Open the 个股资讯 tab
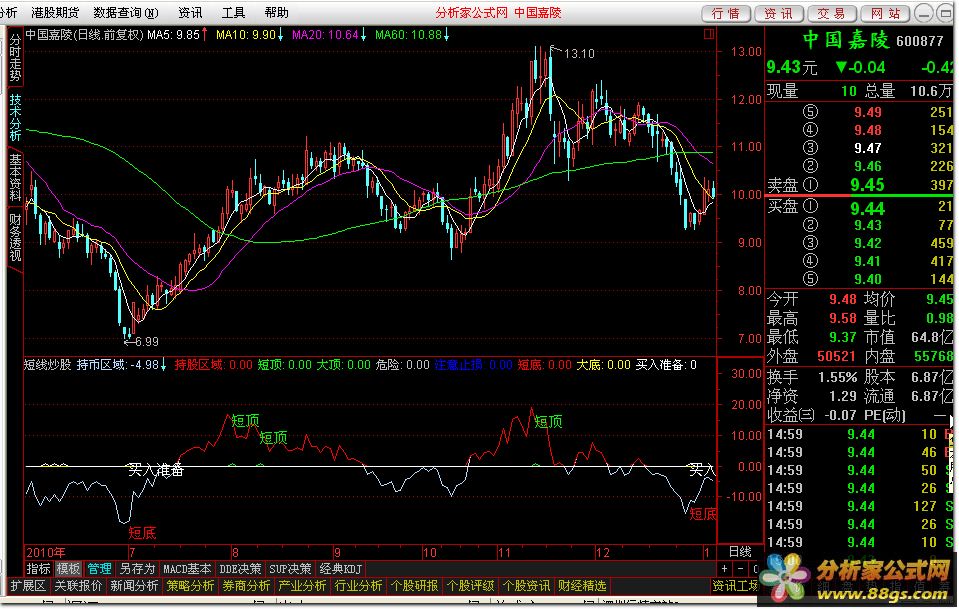The image size is (959, 609). click(526, 586)
